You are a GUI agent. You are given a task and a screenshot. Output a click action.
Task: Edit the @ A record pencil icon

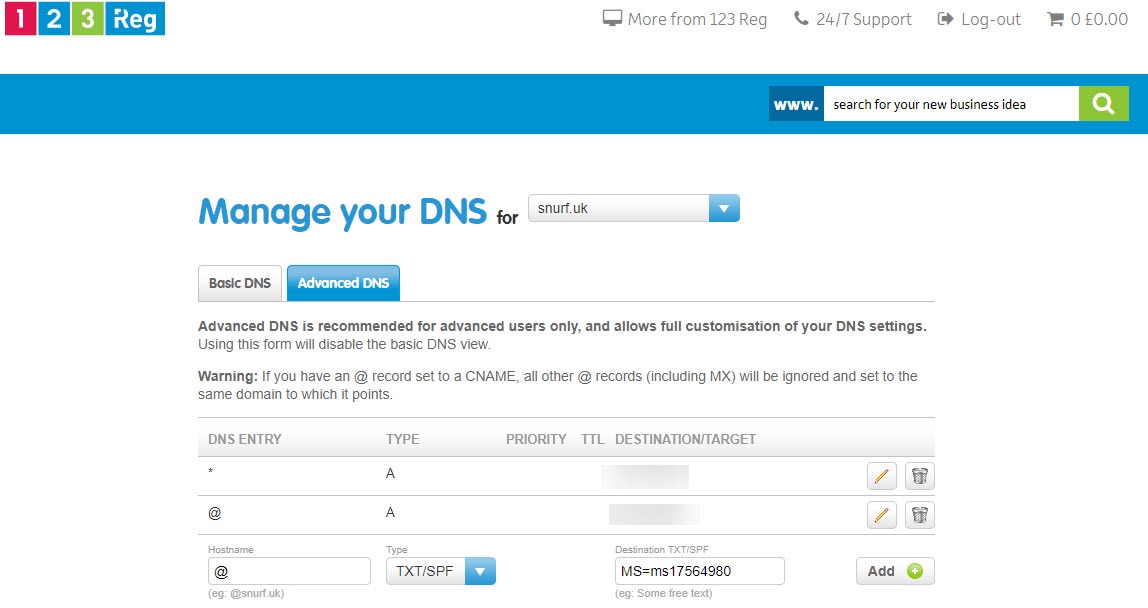tap(881, 515)
